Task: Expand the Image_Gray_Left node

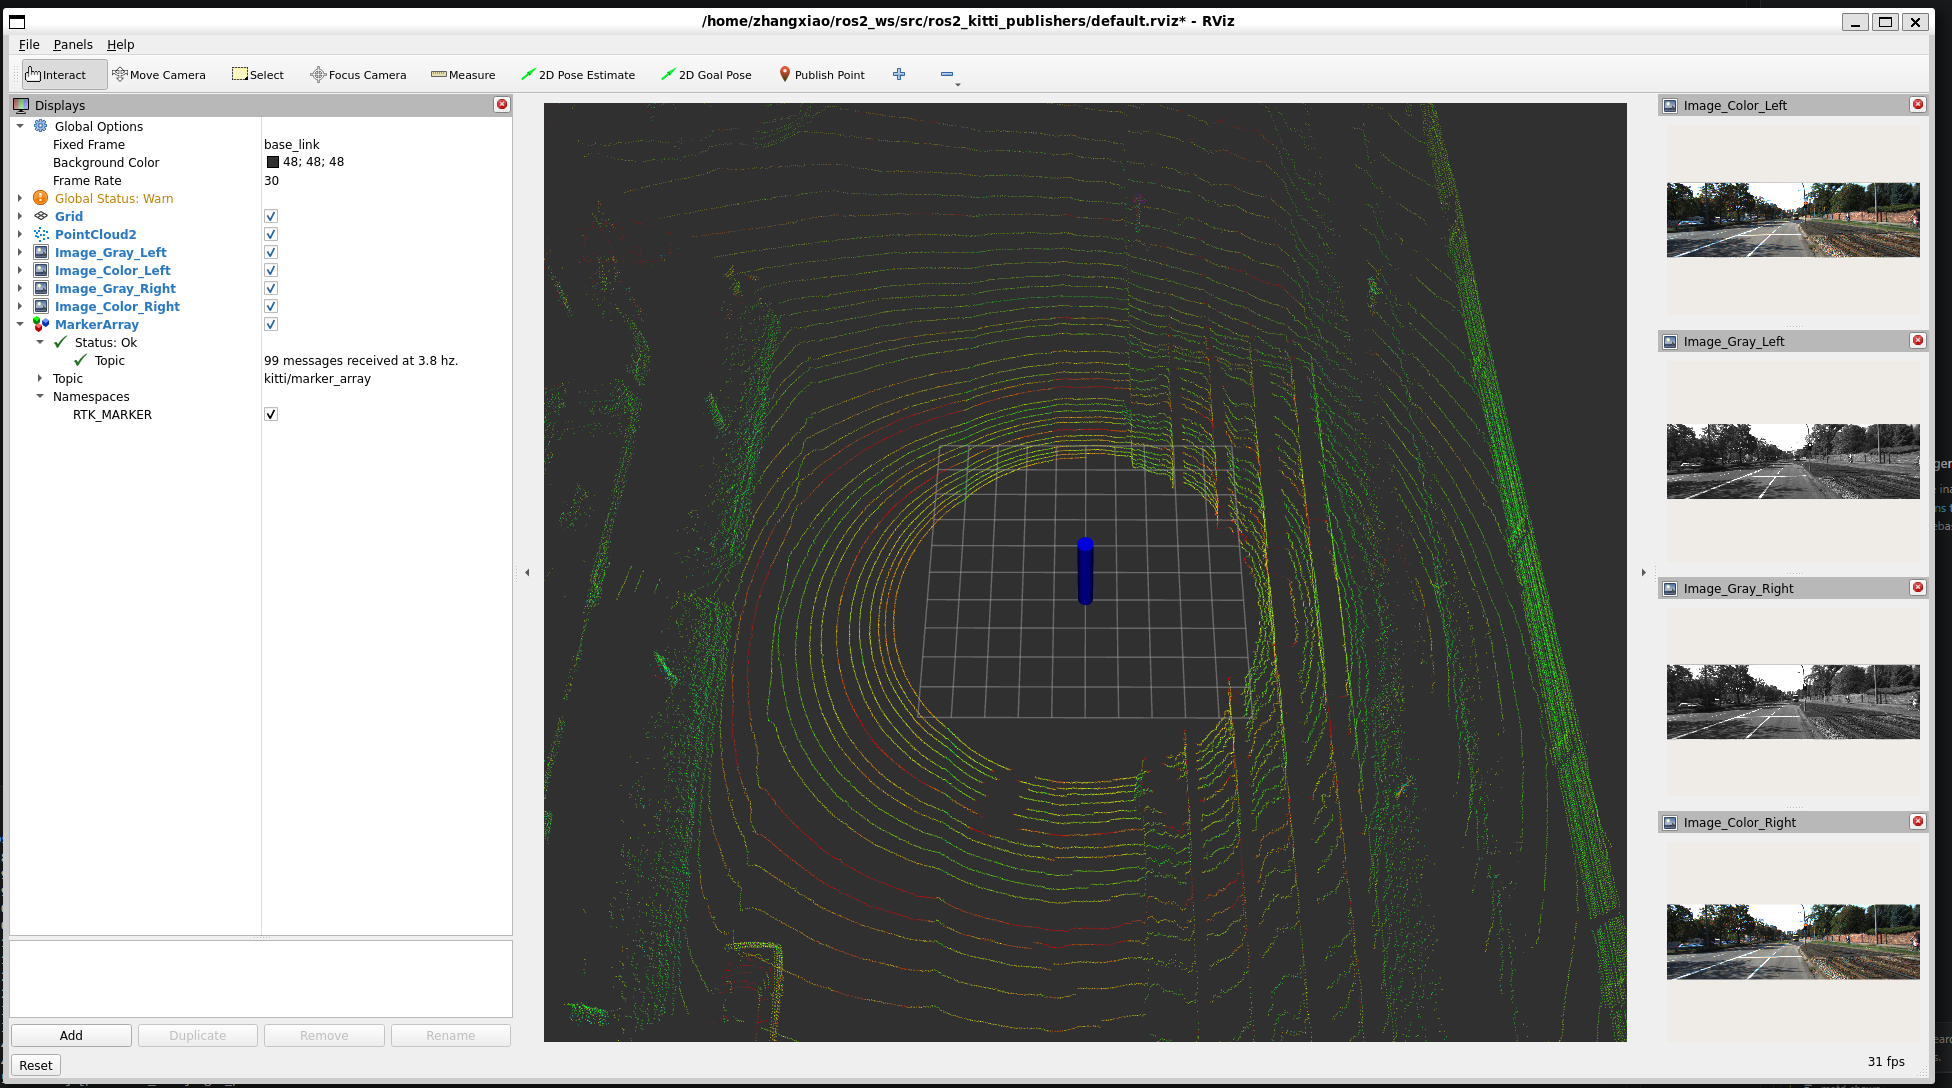Action: click(x=20, y=252)
